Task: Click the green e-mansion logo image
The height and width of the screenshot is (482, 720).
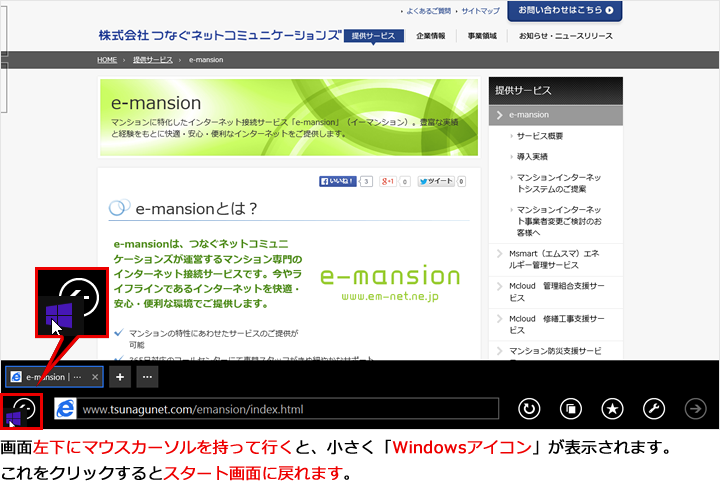Action: click(x=390, y=282)
